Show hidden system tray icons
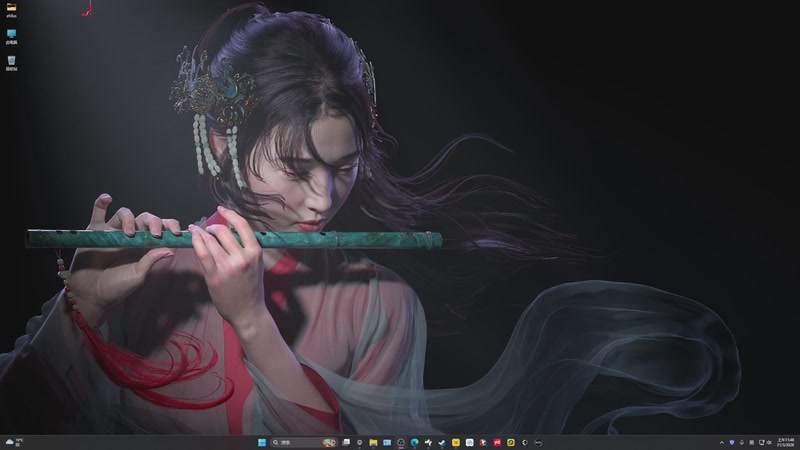This screenshot has height=450, width=800. click(x=721, y=442)
